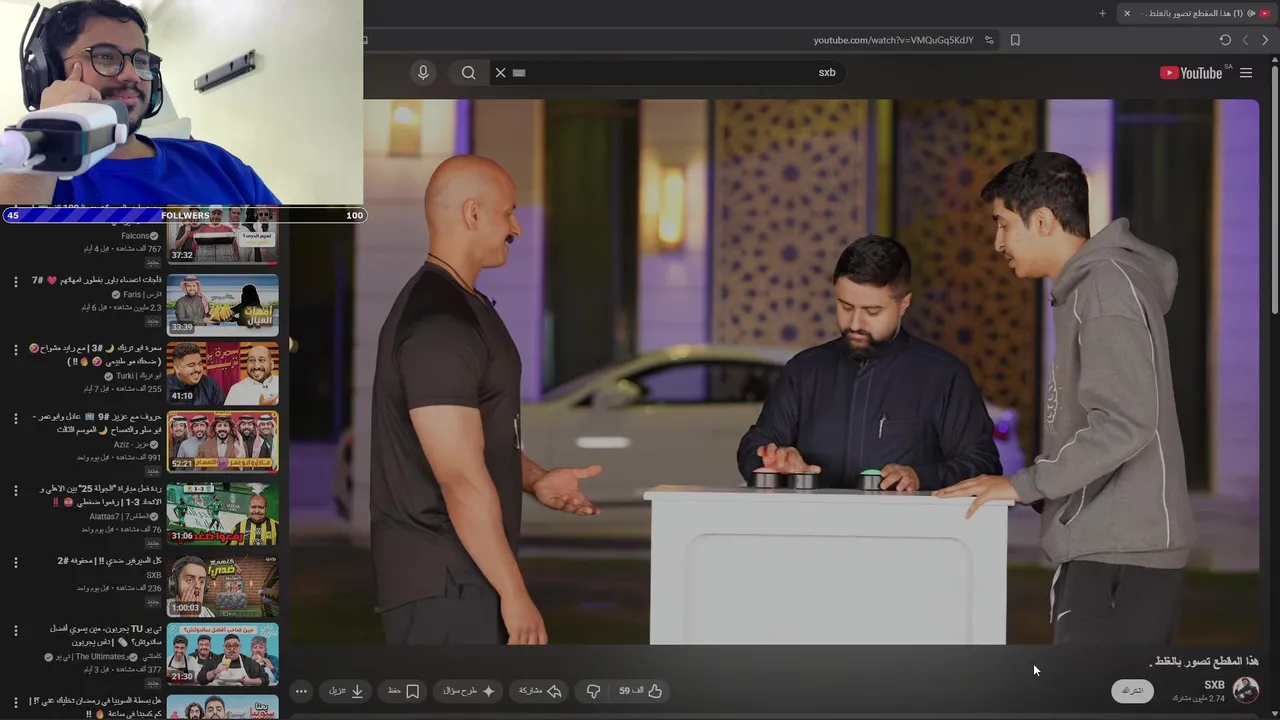
Task: Go to the YouTube home logo
Action: pyautogui.click(x=1191, y=73)
